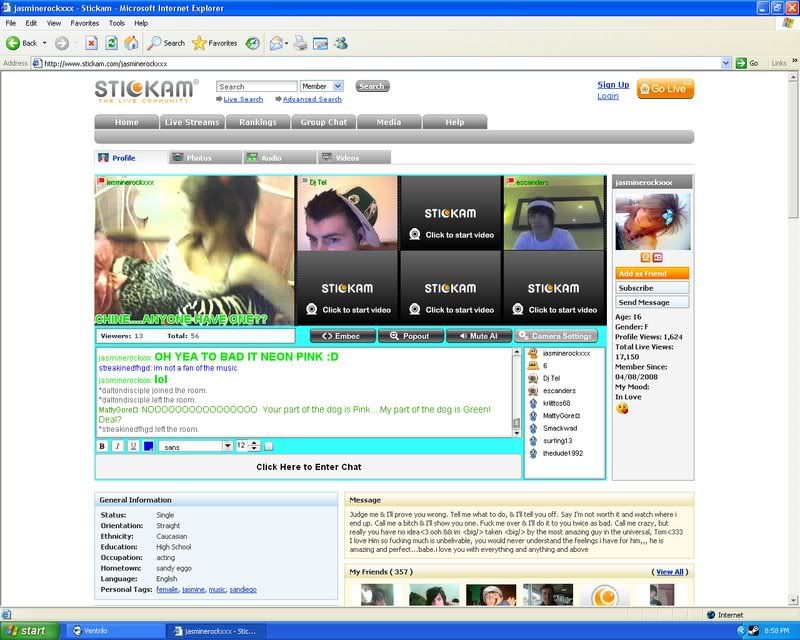Click the Subscribe button
800x640 pixels.
[652, 288]
